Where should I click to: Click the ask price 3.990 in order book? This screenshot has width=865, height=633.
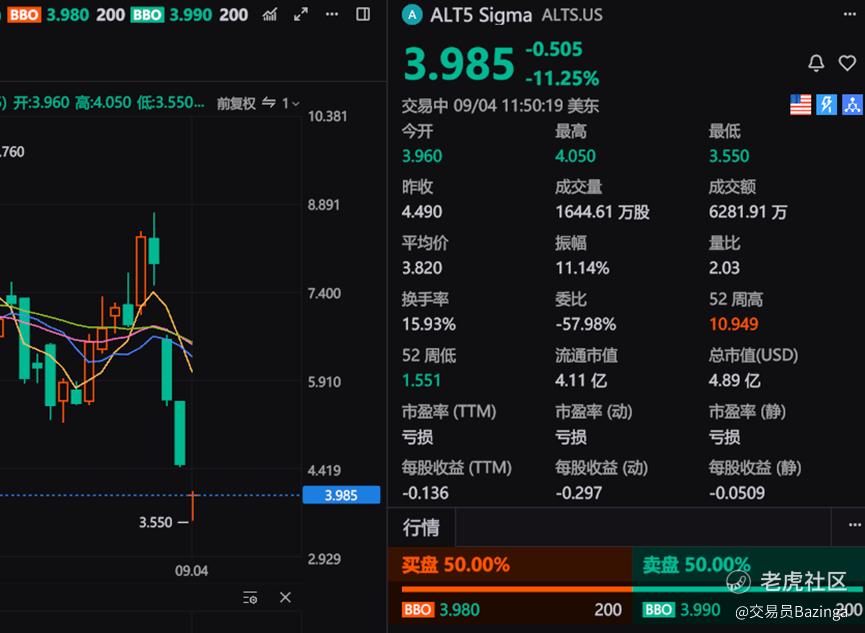[700, 610]
